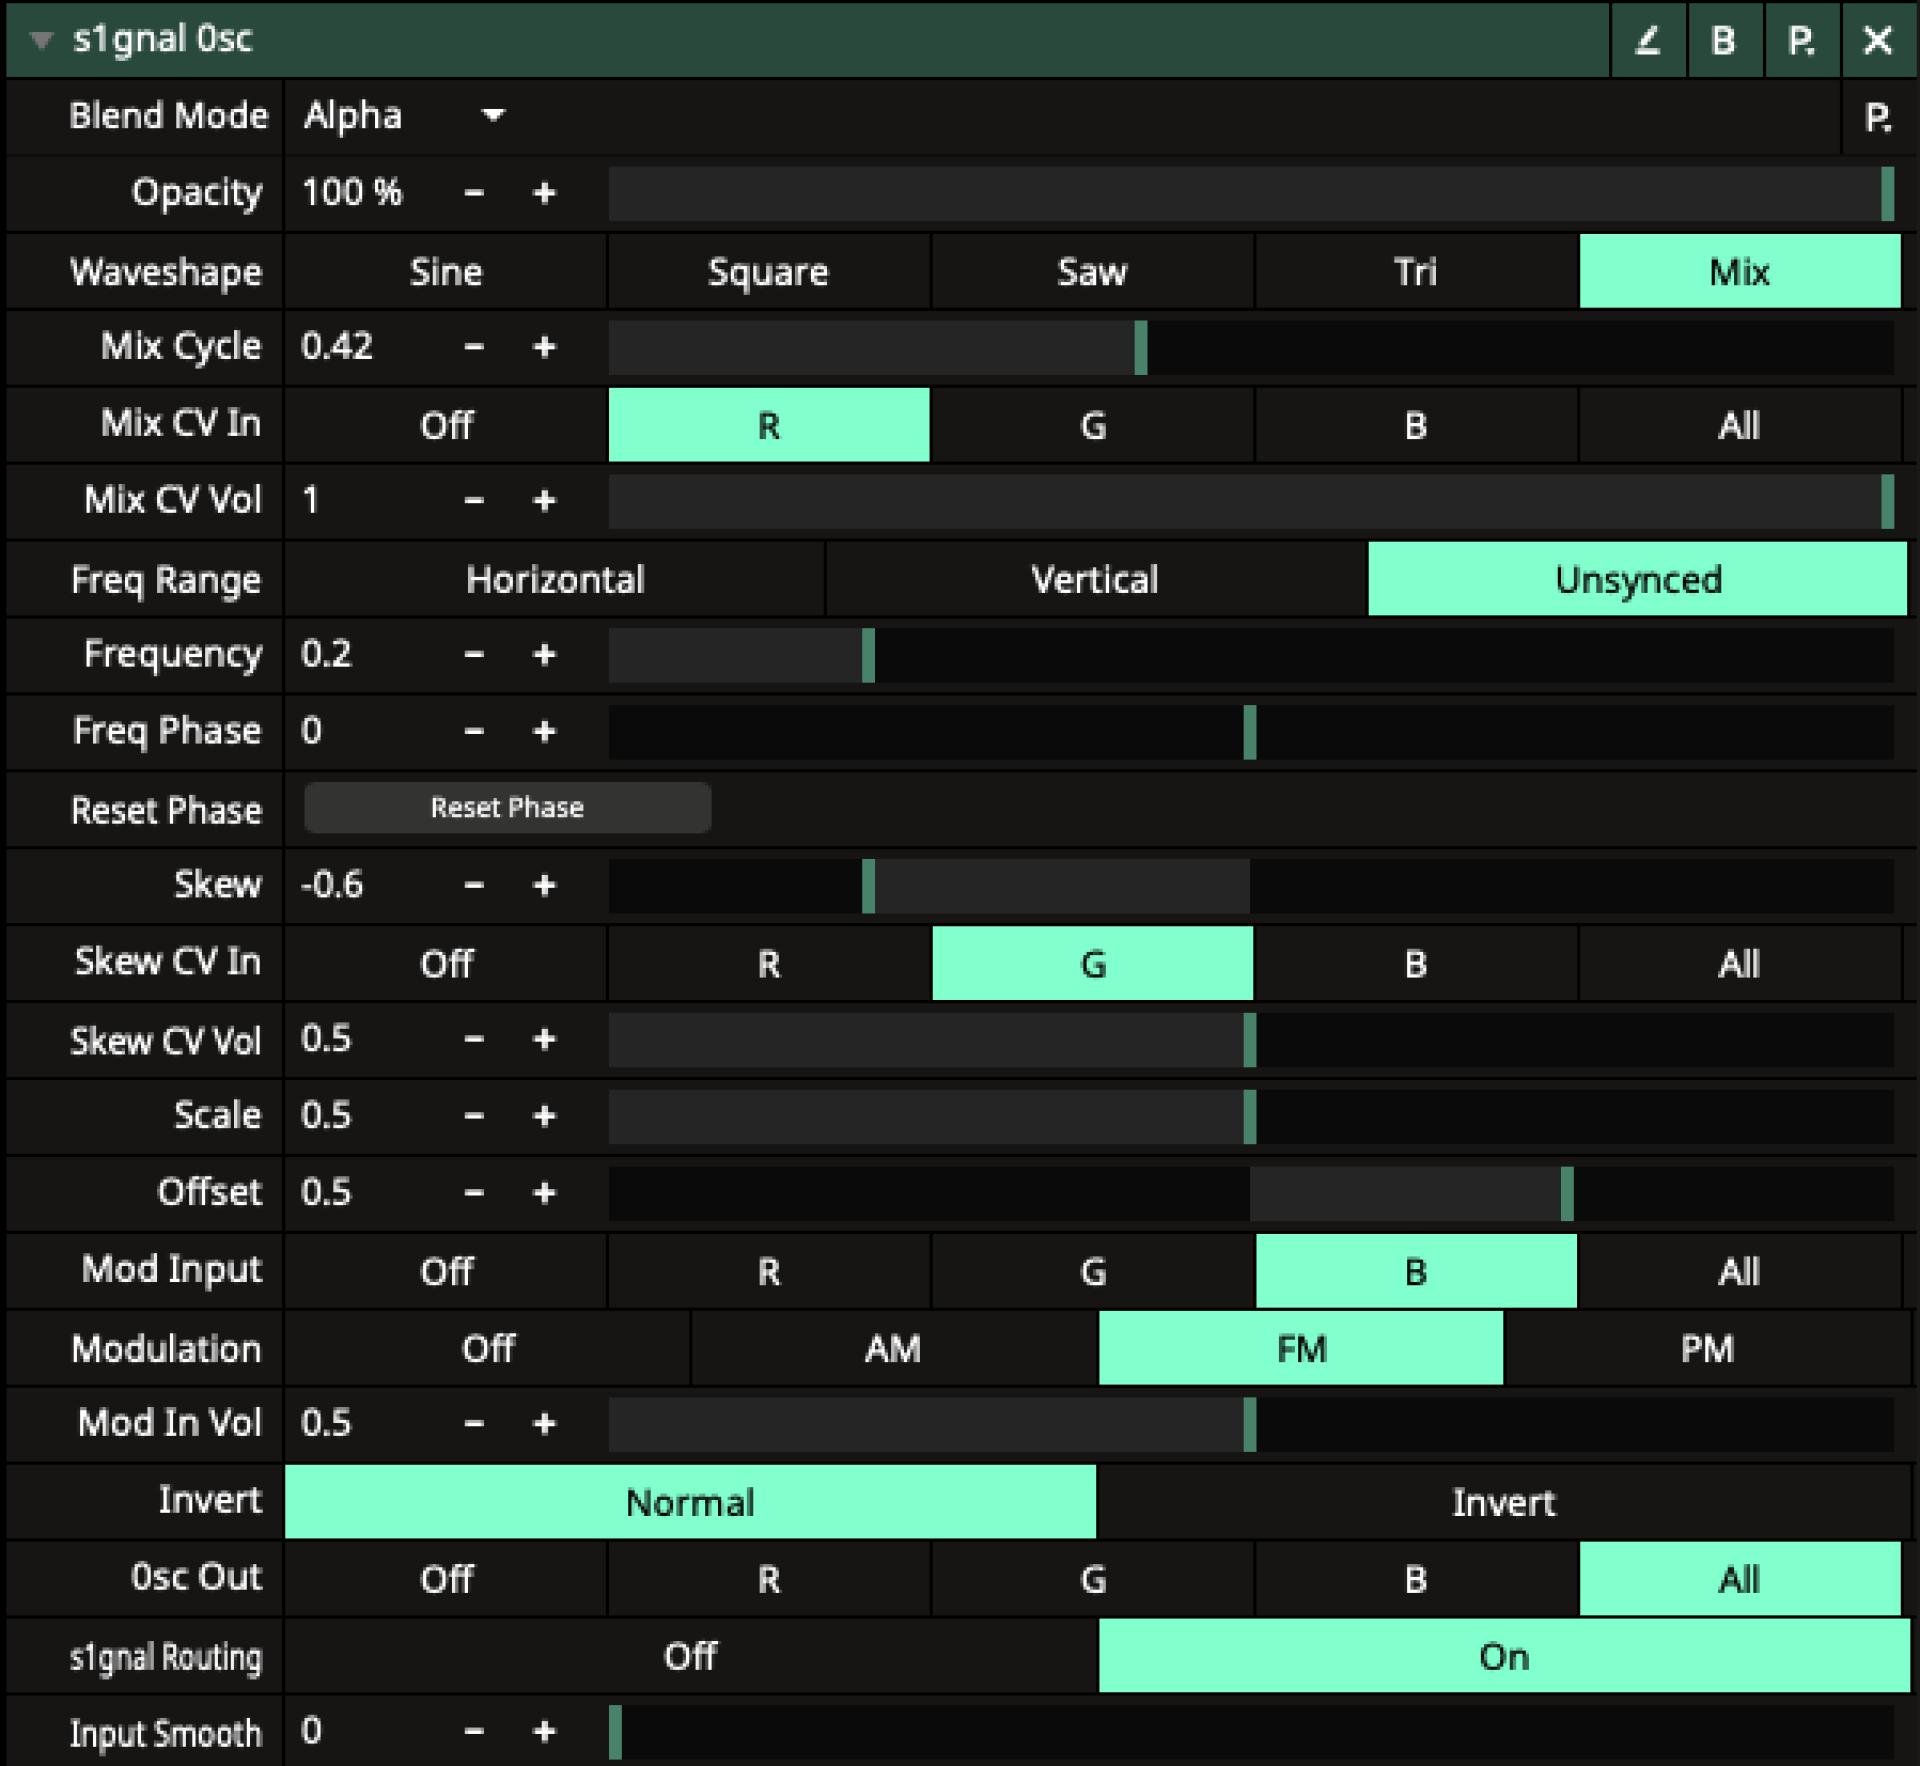The image size is (1920, 1766).
Task: Set s1gnal Routing to Off
Action: click(x=690, y=1656)
